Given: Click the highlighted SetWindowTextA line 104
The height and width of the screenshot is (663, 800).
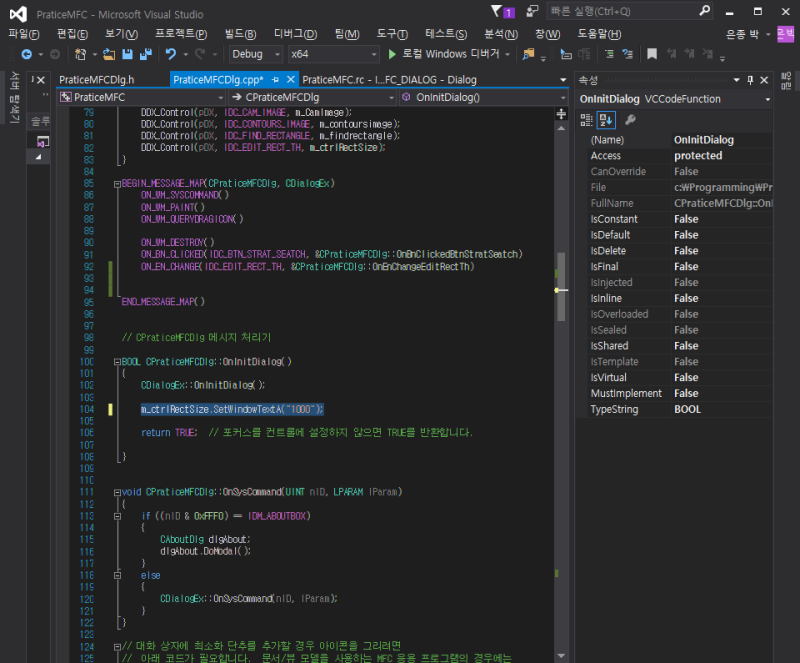Looking at the screenshot, I should (232, 409).
